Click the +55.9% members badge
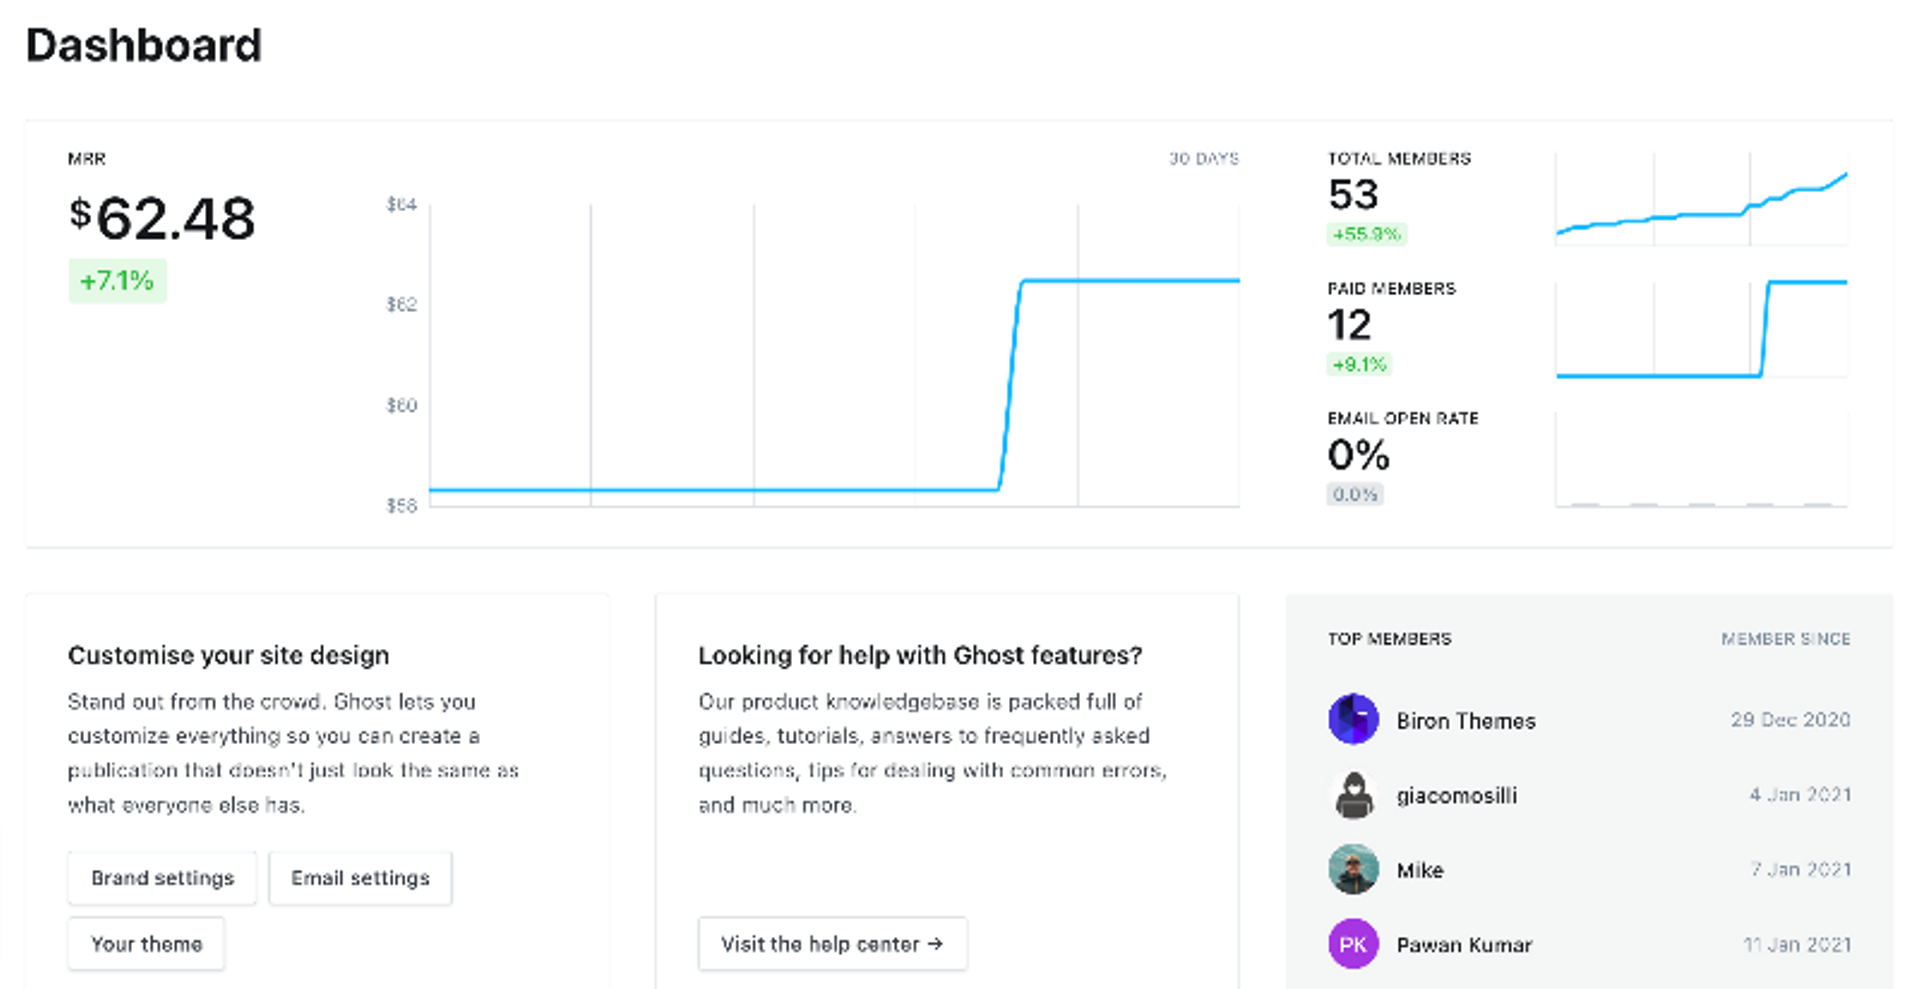The image size is (1920, 989). click(x=1366, y=234)
